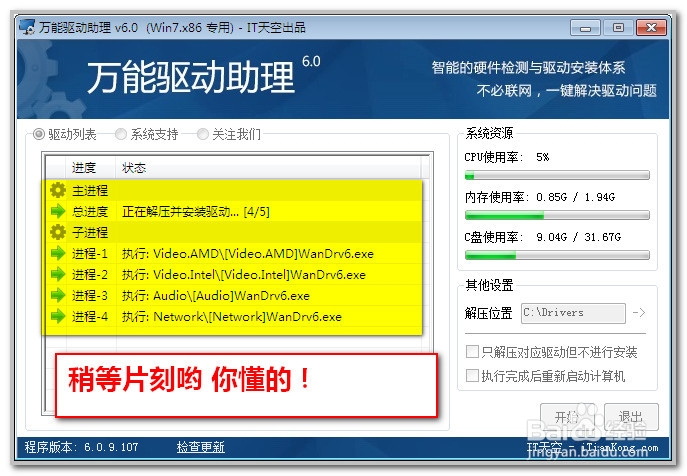
Task: Close the 万能驱动助理 window
Action: (x=652, y=28)
